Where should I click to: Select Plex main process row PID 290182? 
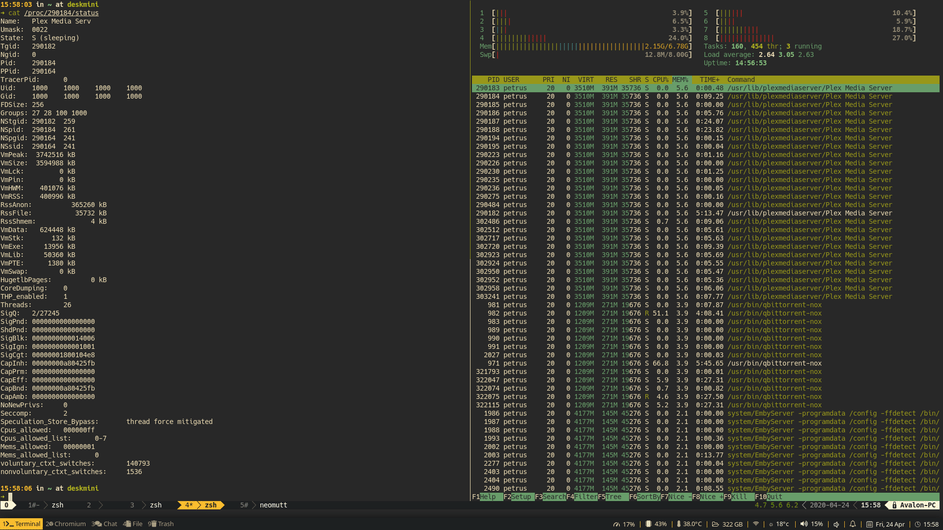705,213
